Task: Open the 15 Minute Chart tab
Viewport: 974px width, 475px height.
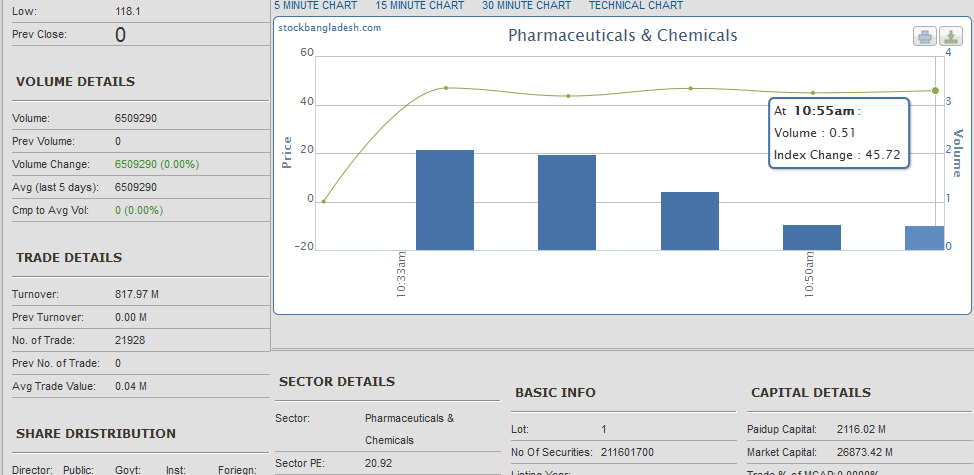Action: coord(420,6)
